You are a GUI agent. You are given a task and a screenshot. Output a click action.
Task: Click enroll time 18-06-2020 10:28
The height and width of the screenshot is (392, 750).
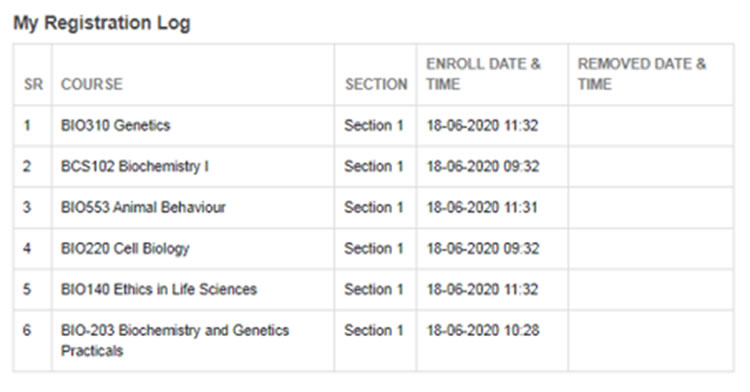[483, 330]
